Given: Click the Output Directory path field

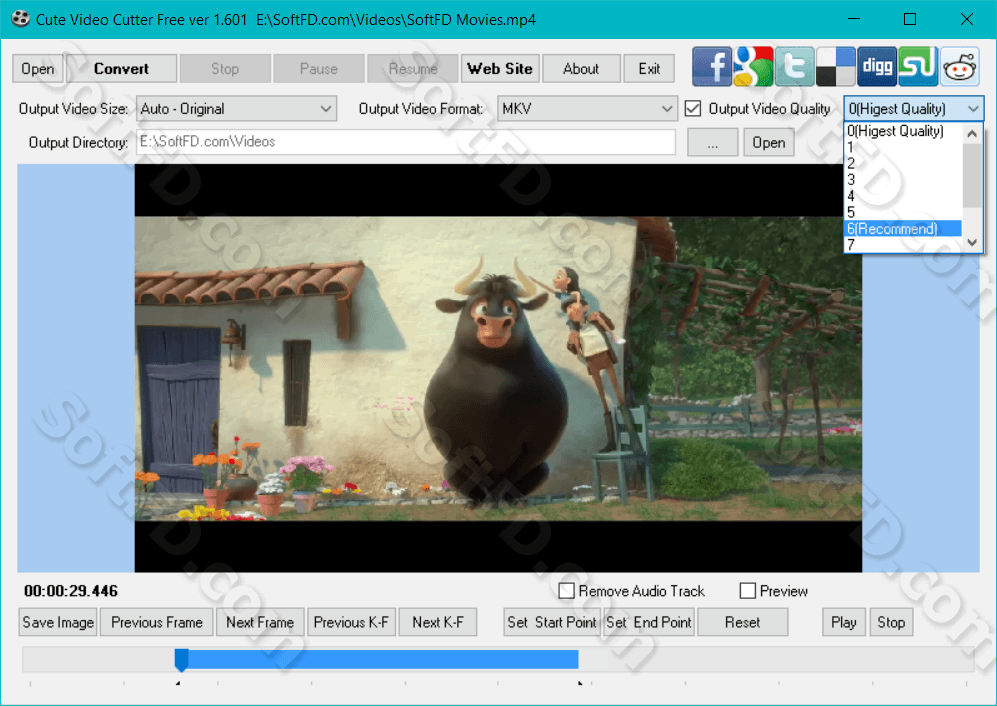Looking at the screenshot, I should click(x=406, y=142).
